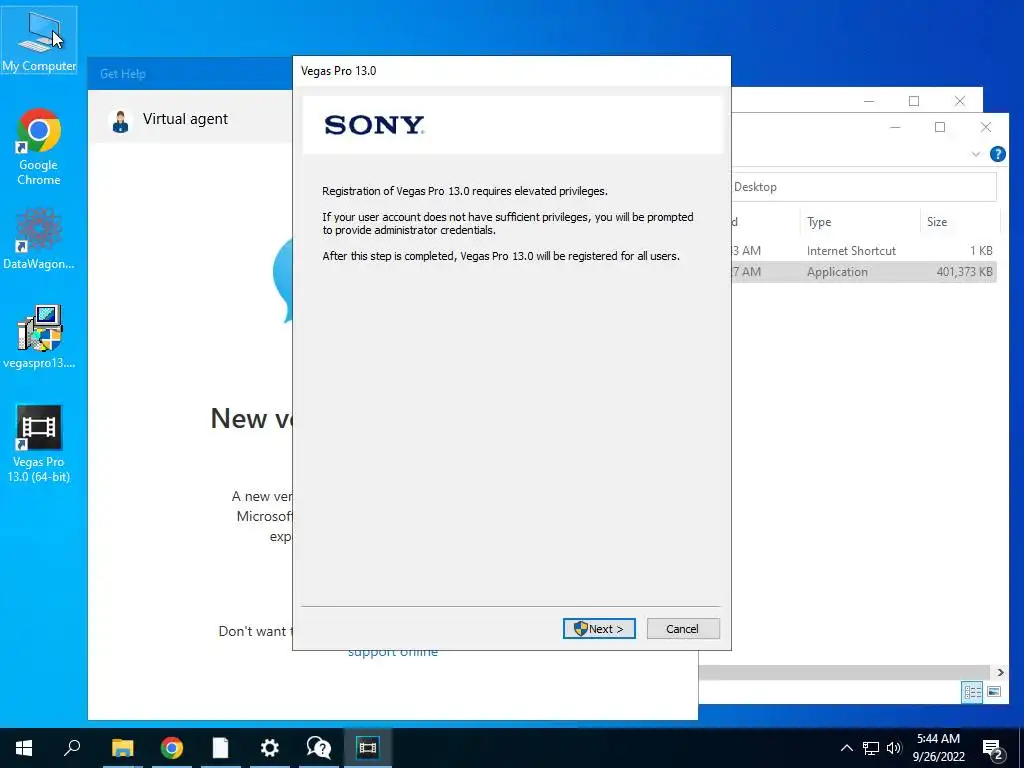Select the Application row of 401,373 KB
The image size is (1024, 768).
[863, 272]
